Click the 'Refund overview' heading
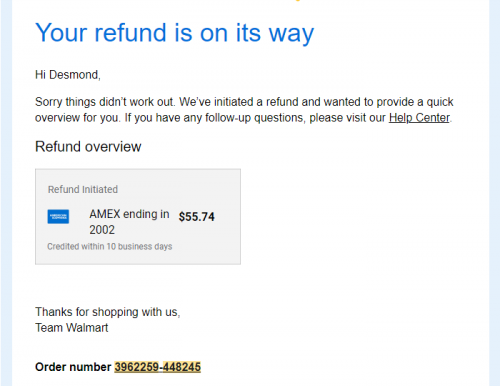Viewport: 500px width, 386px height. [x=88, y=147]
